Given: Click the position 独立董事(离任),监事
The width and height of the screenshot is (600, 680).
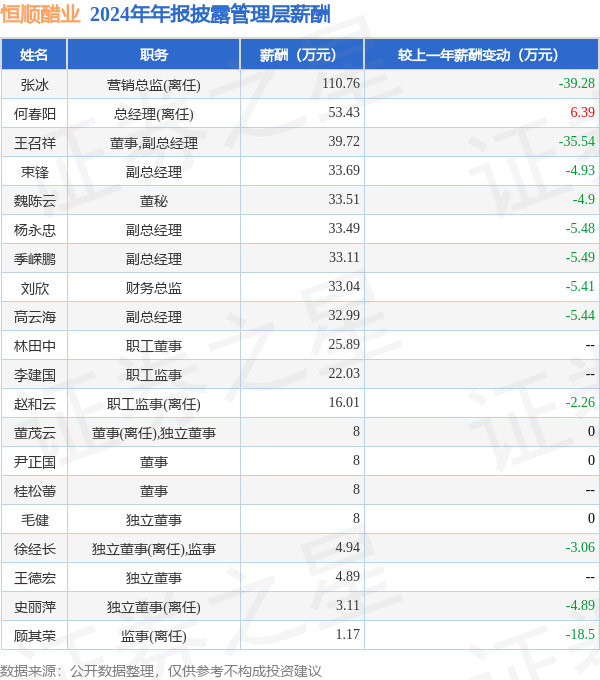Looking at the screenshot, I should [154, 549].
